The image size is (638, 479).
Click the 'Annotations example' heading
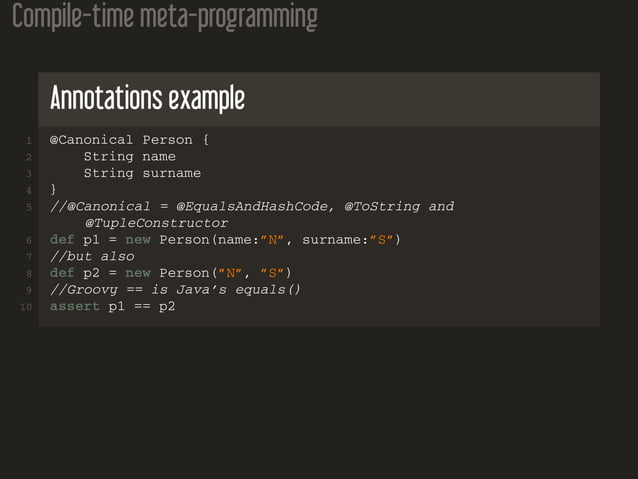click(147, 99)
